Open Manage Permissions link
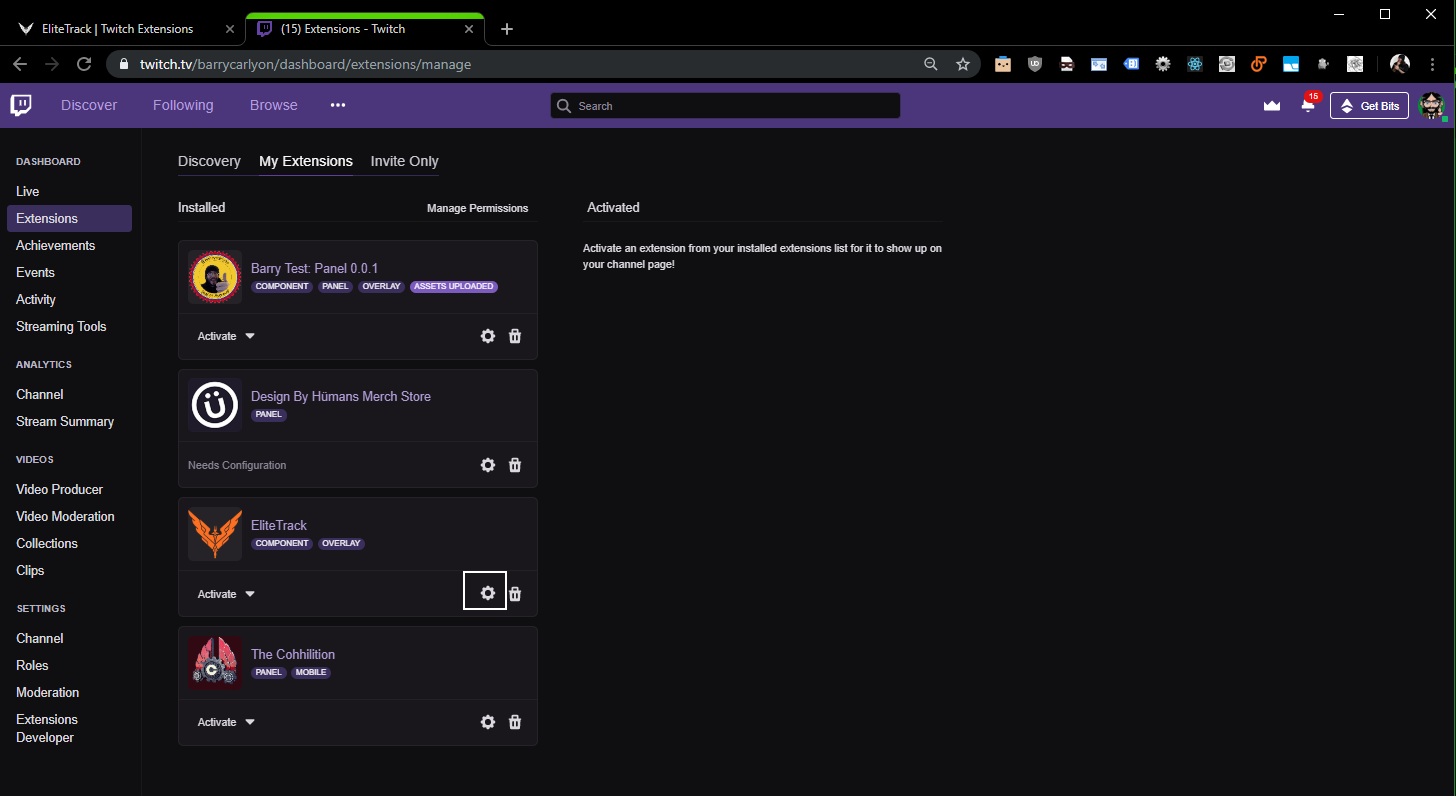1456x796 pixels. pyautogui.click(x=477, y=208)
